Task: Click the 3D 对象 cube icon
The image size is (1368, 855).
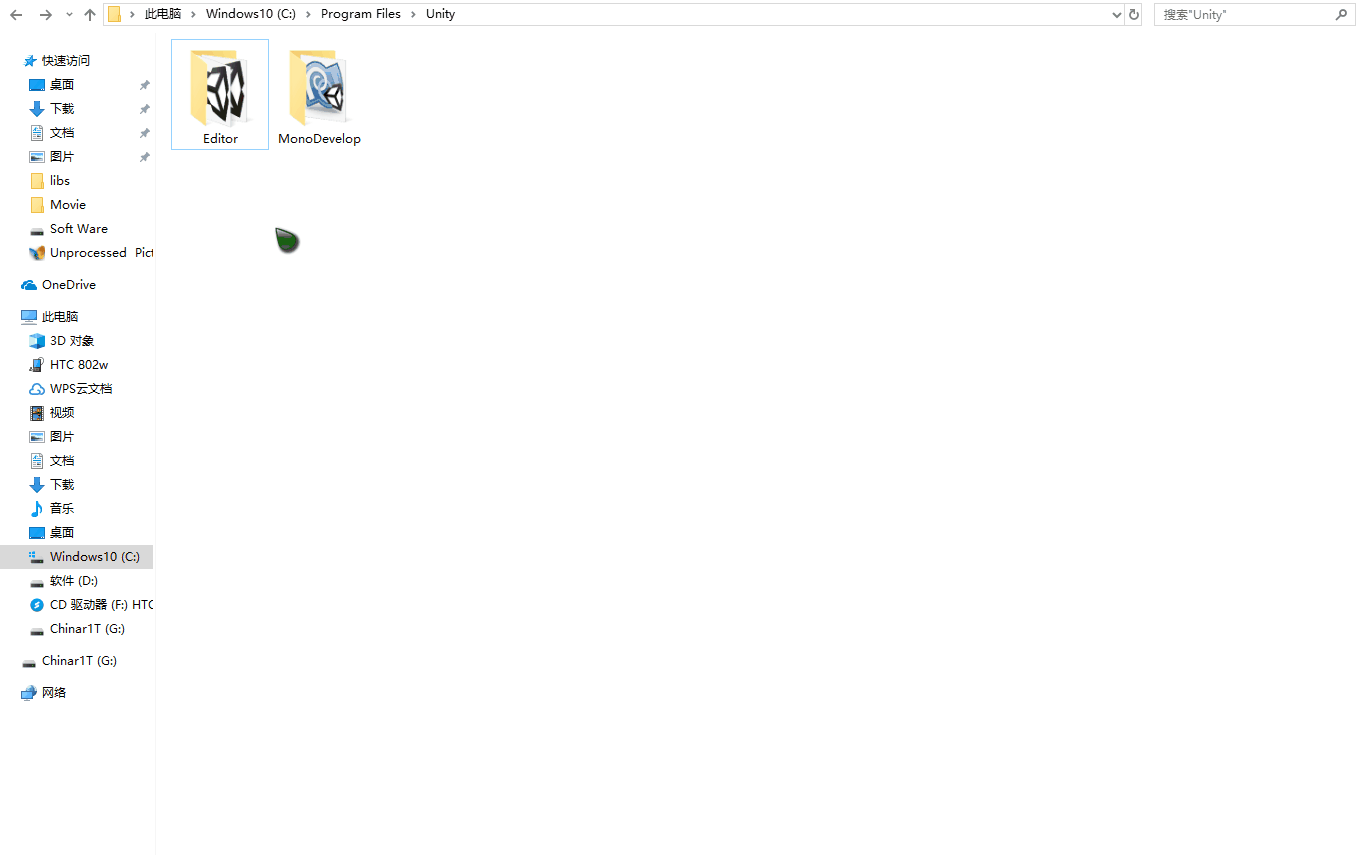Action: [37, 341]
